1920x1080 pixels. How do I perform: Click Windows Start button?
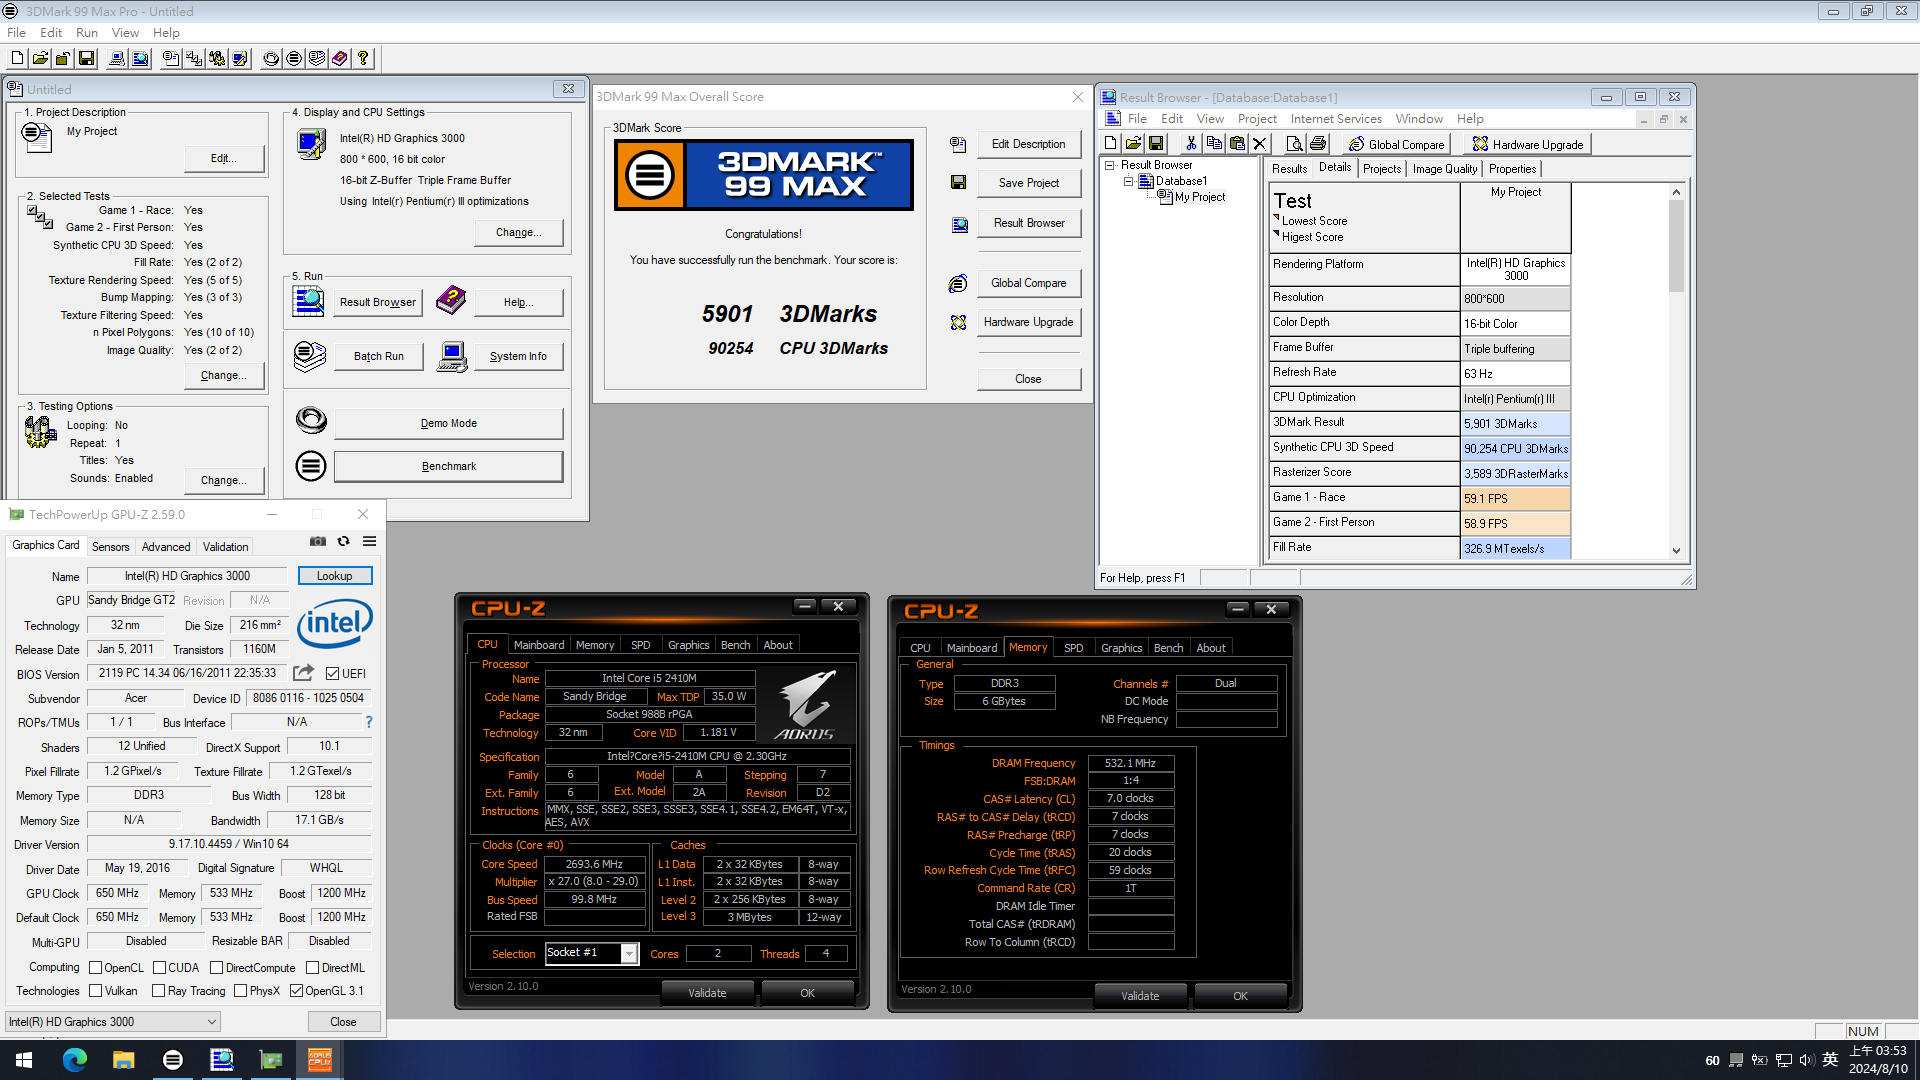(x=24, y=1060)
